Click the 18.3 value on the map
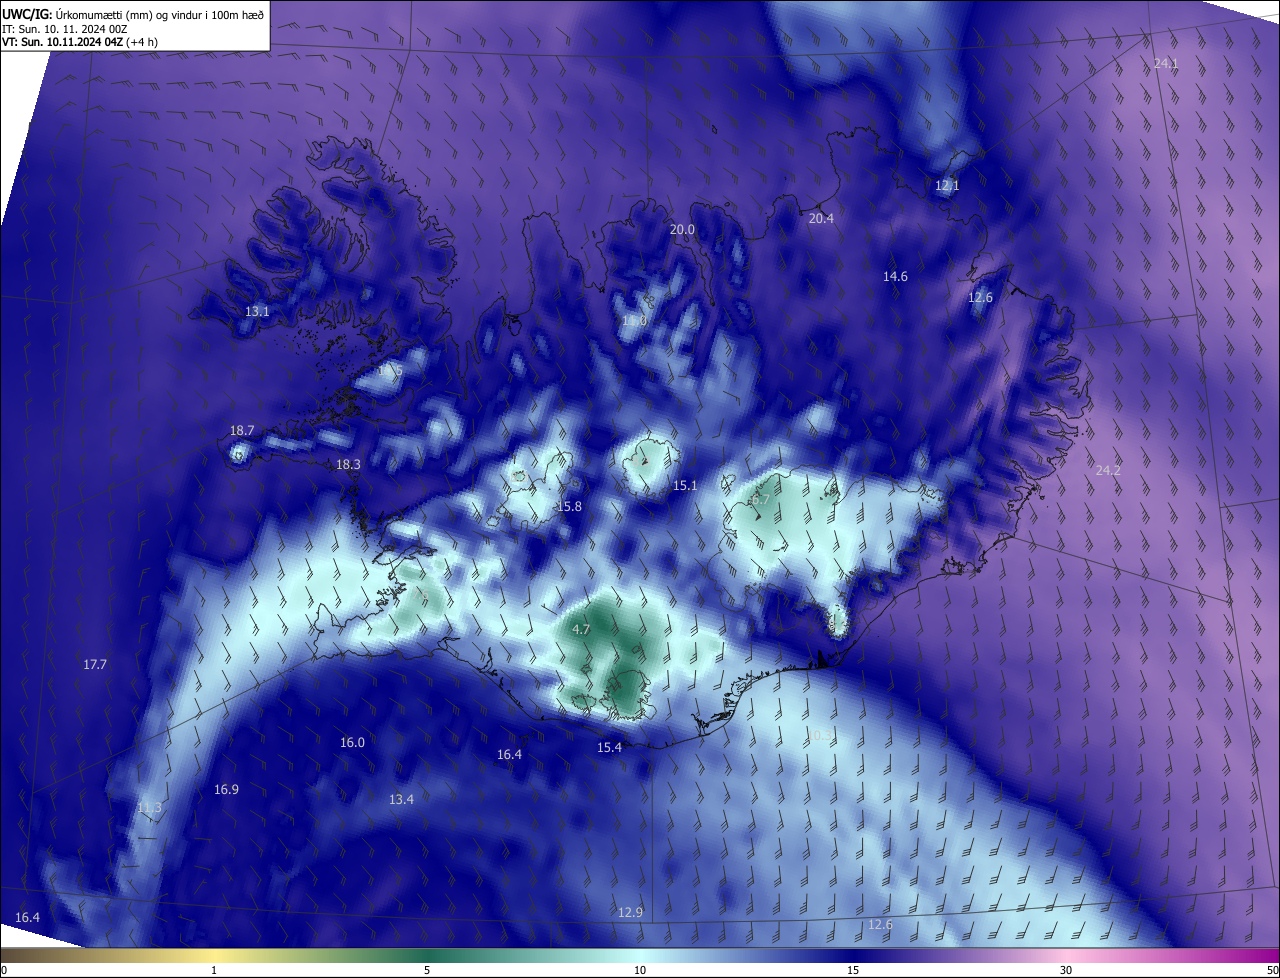Image resolution: width=1280 pixels, height=978 pixels. [348, 464]
